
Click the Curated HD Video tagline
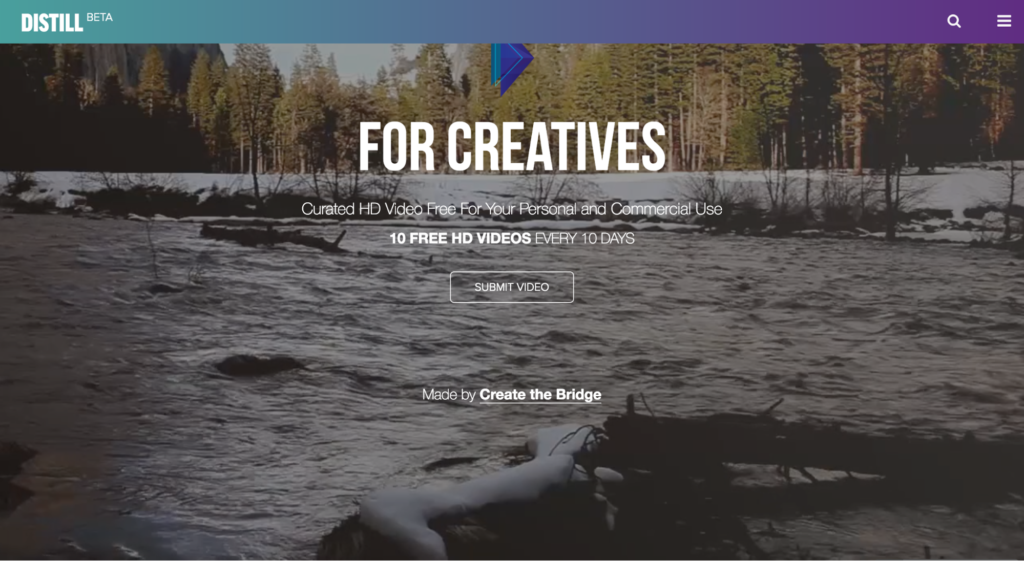[x=511, y=209]
